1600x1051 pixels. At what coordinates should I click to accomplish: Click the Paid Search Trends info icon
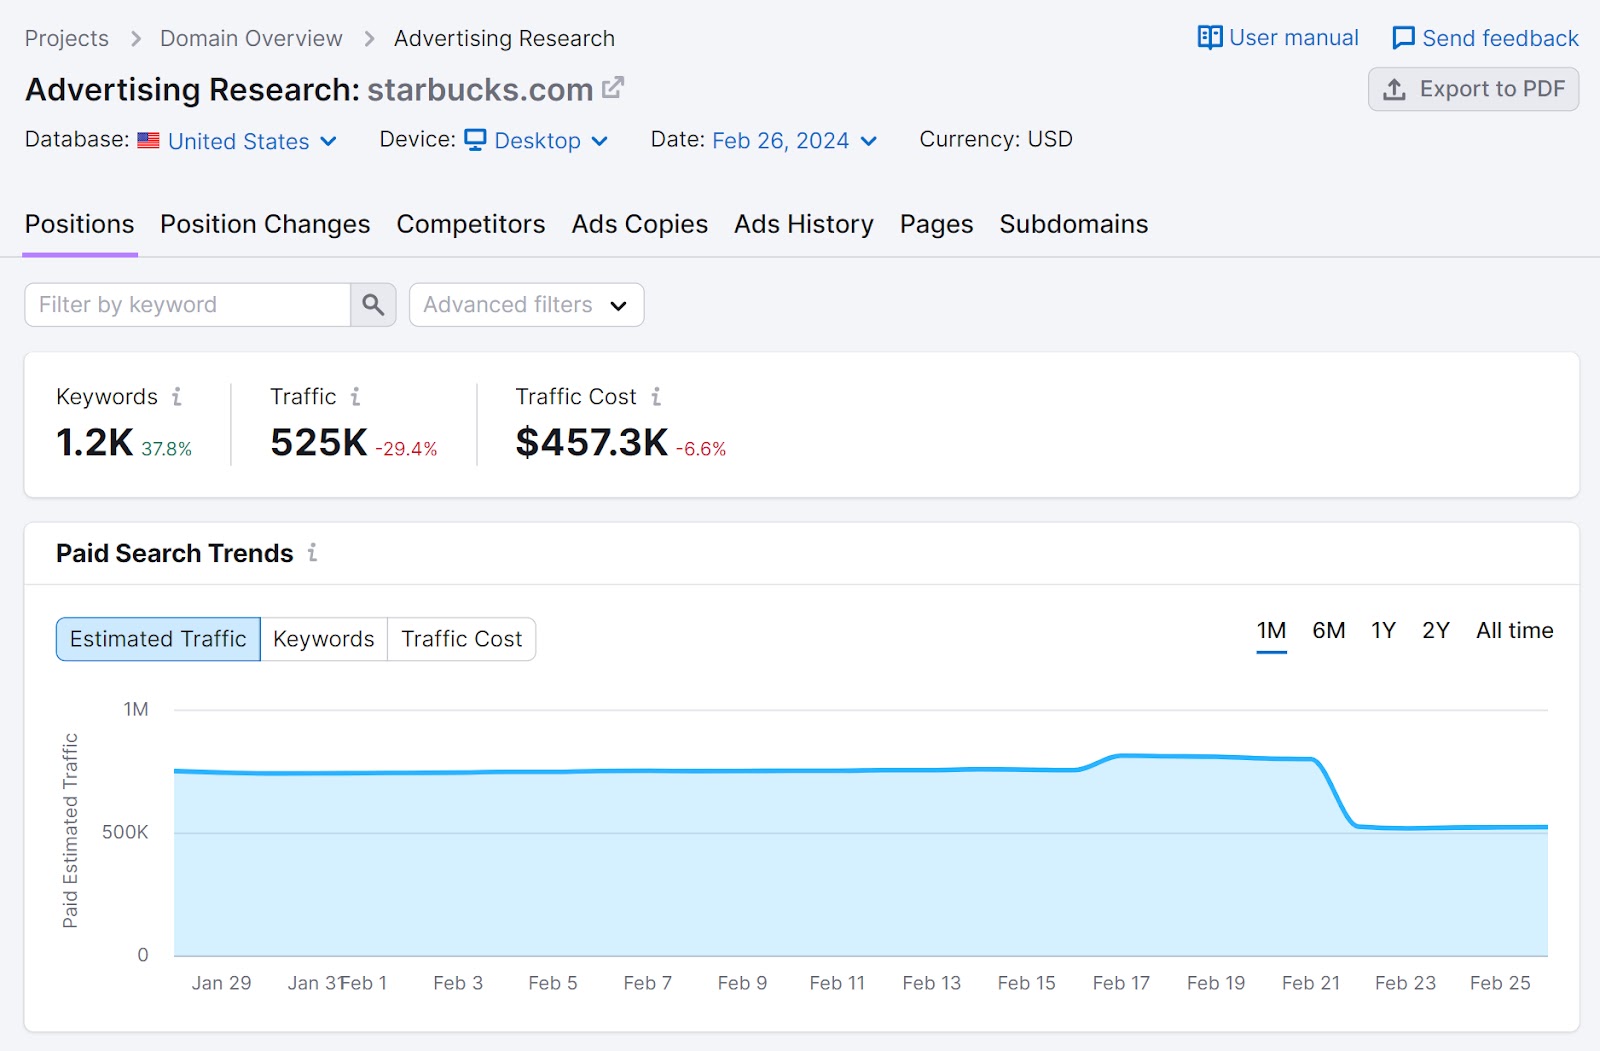[x=313, y=554]
